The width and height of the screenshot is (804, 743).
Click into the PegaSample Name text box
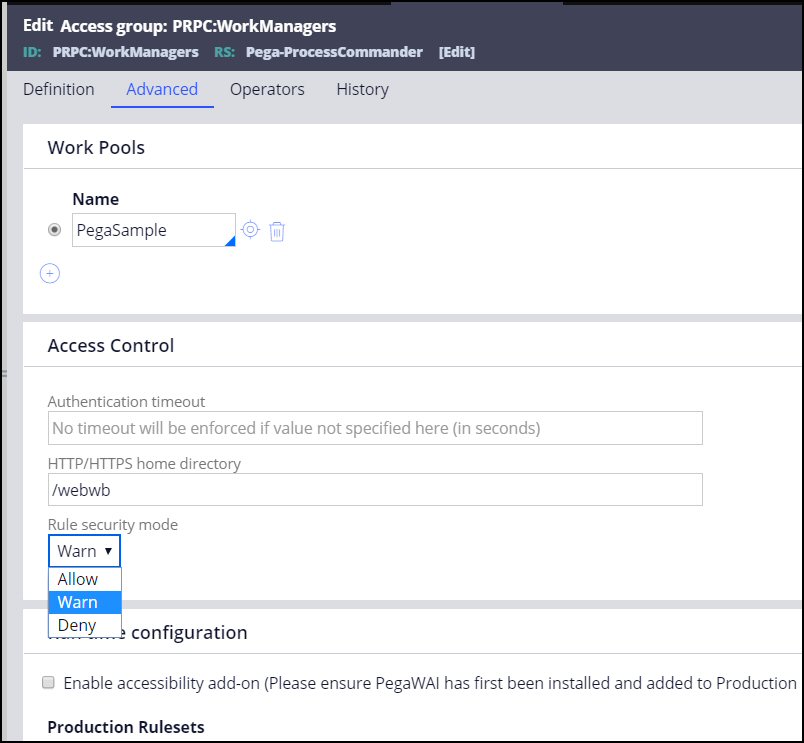tap(148, 230)
